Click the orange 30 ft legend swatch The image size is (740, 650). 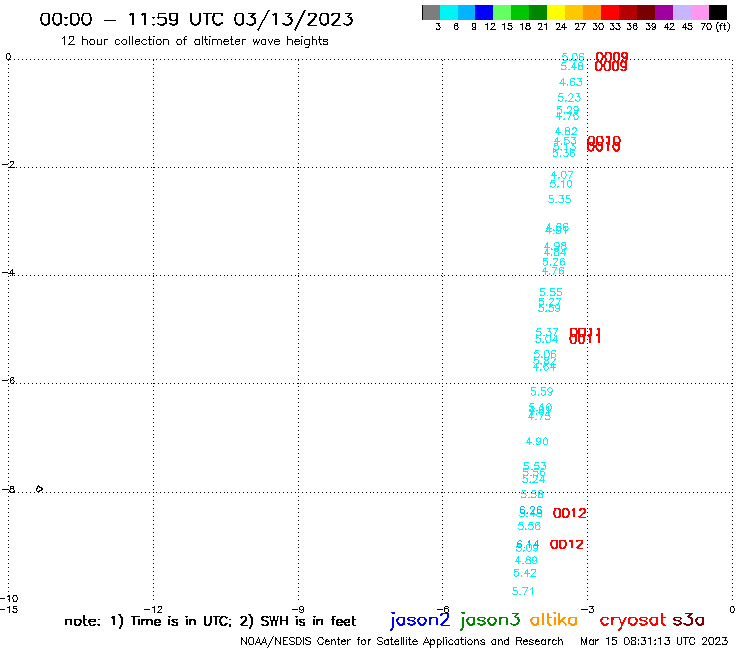coord(592,12)
